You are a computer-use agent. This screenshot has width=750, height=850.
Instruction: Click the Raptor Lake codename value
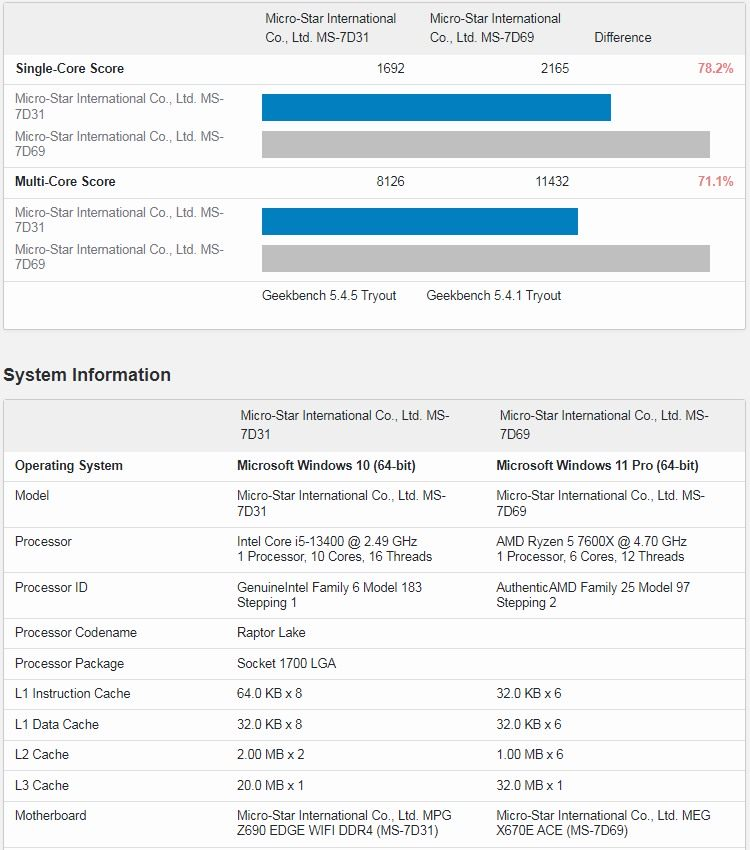(x=271, y=633)
